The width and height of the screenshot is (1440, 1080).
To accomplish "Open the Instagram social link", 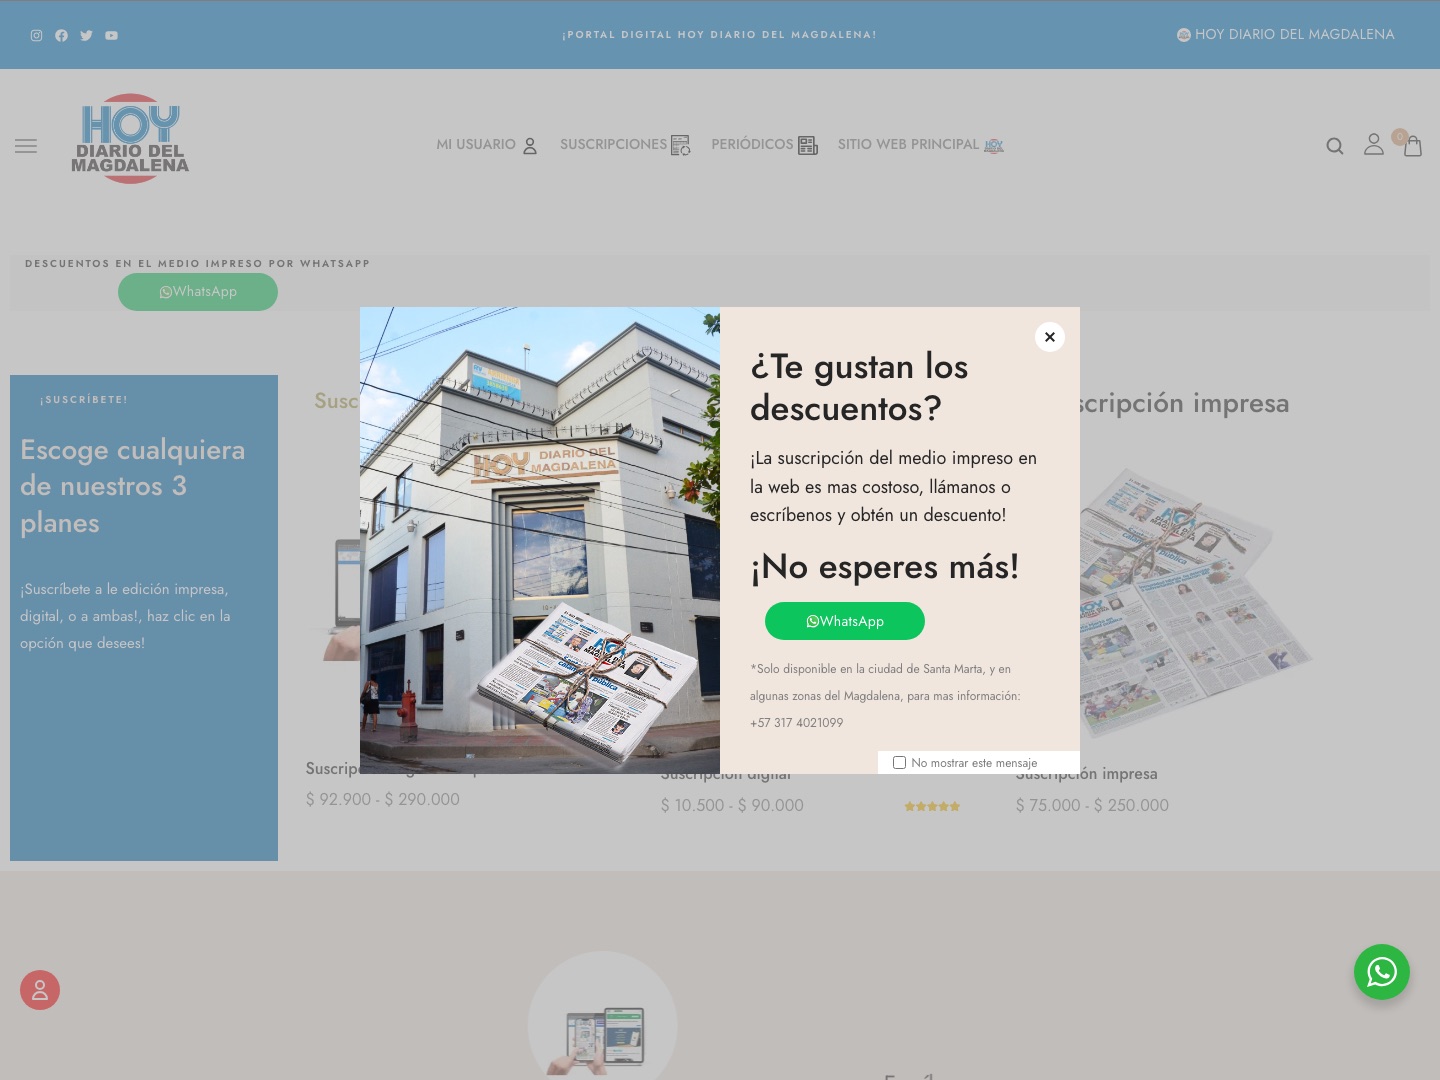I will pos(36,35).
